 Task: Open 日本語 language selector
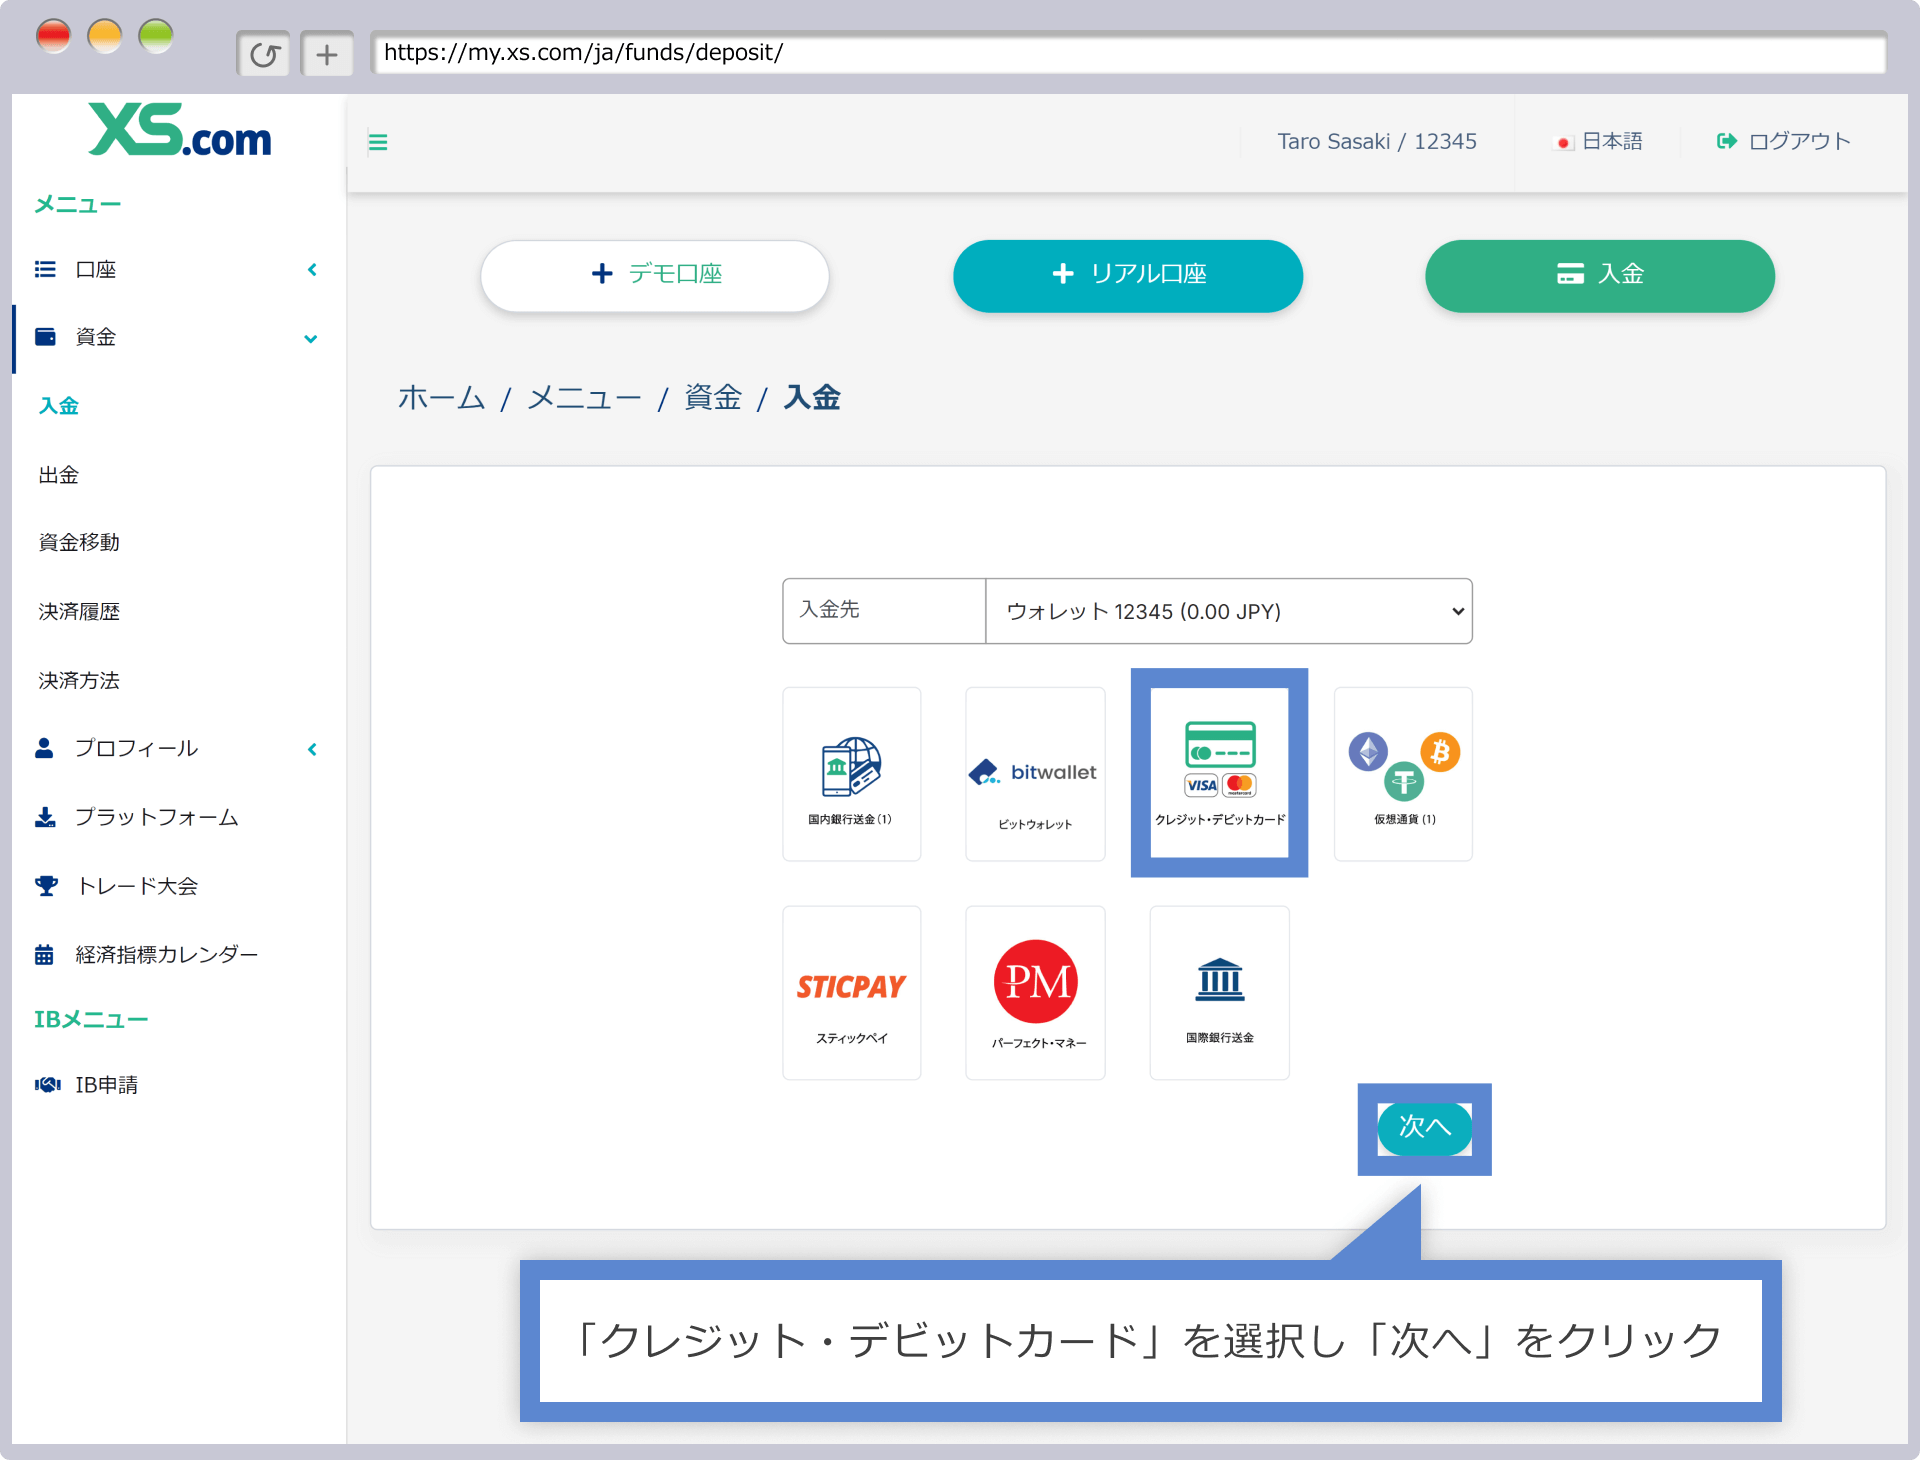(x=1598, y=141)
